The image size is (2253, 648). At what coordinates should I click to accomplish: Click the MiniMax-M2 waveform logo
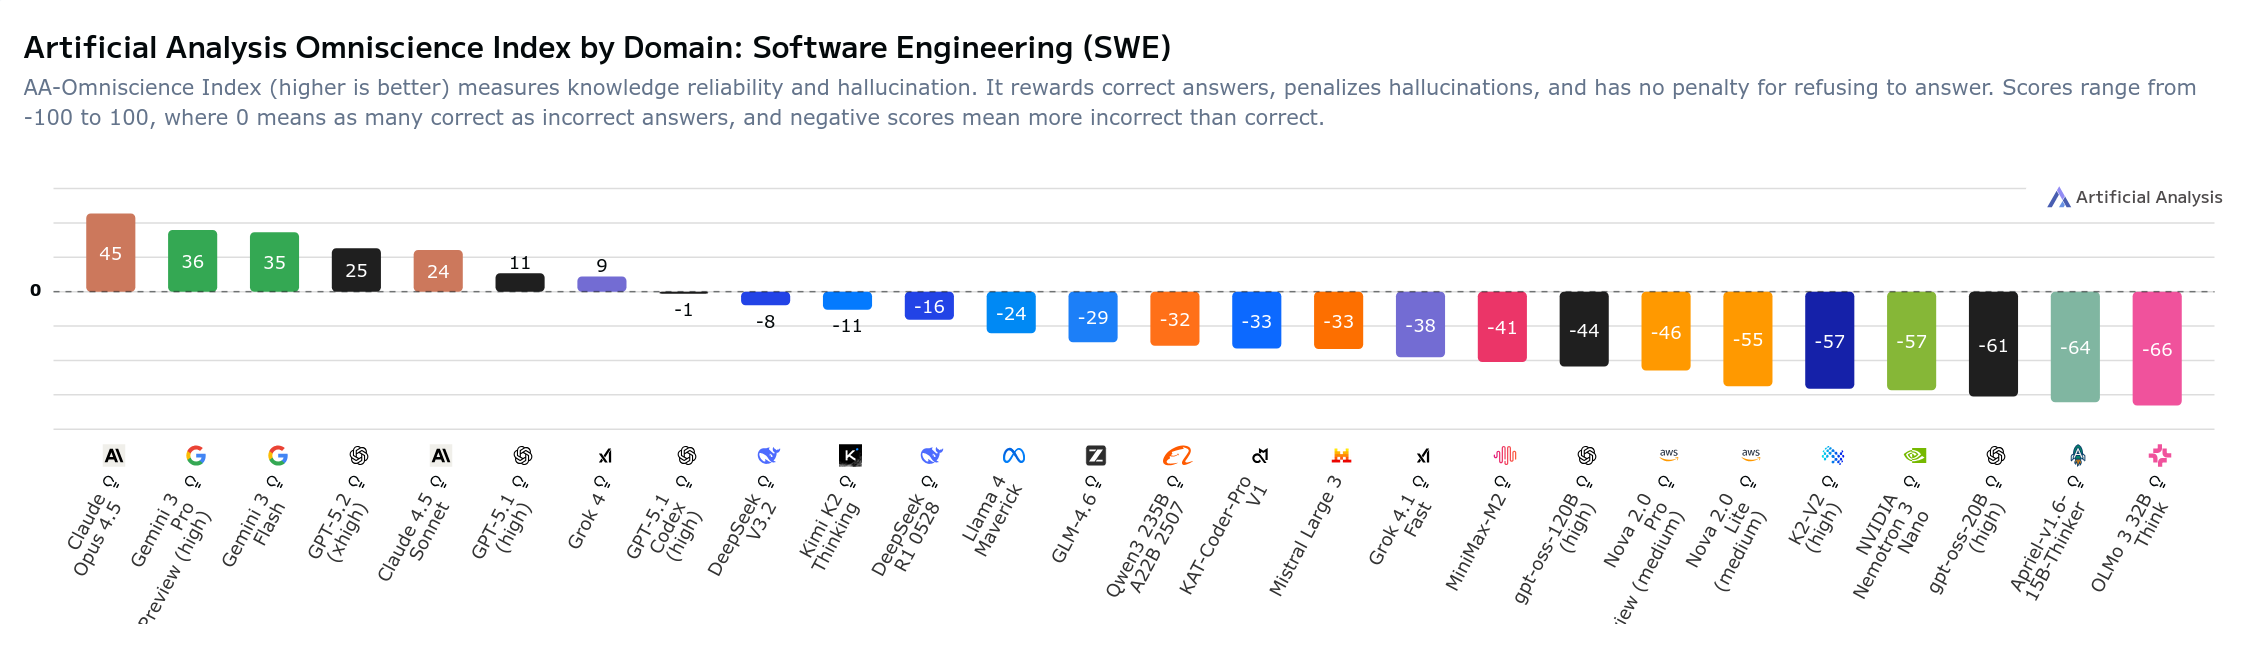[1505, 456]
